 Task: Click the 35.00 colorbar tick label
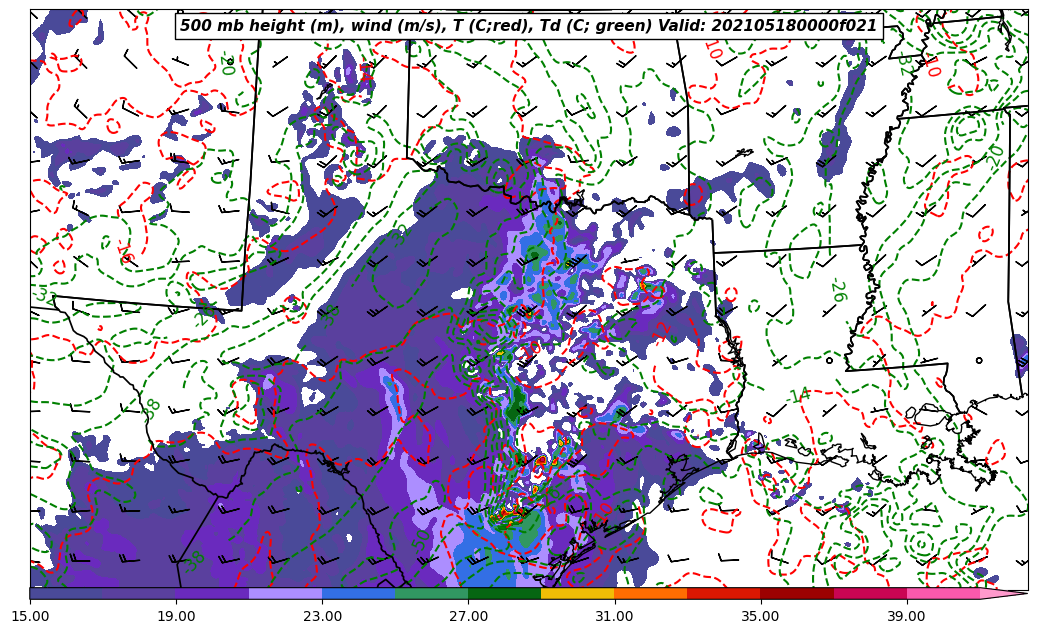coord(760,616)
